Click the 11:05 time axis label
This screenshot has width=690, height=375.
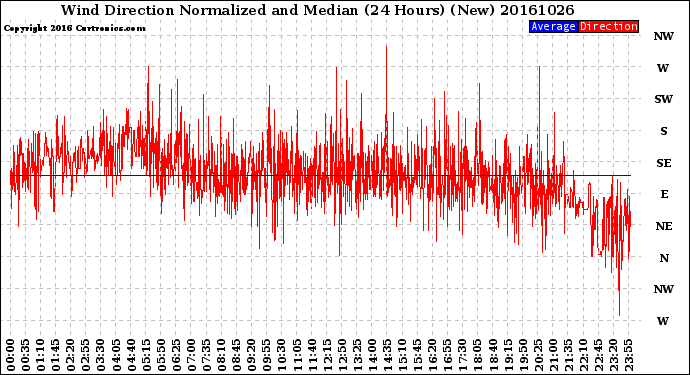[297, 355]
